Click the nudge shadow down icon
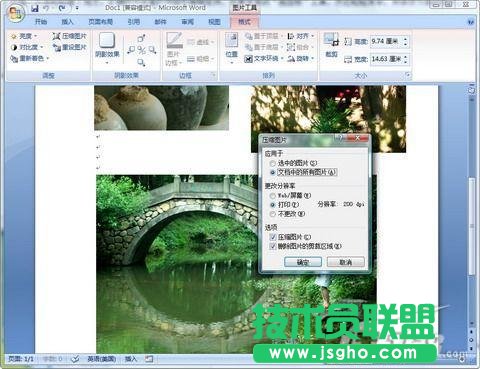The width and height of the screenshot is (480, 369). coord(141,62)
